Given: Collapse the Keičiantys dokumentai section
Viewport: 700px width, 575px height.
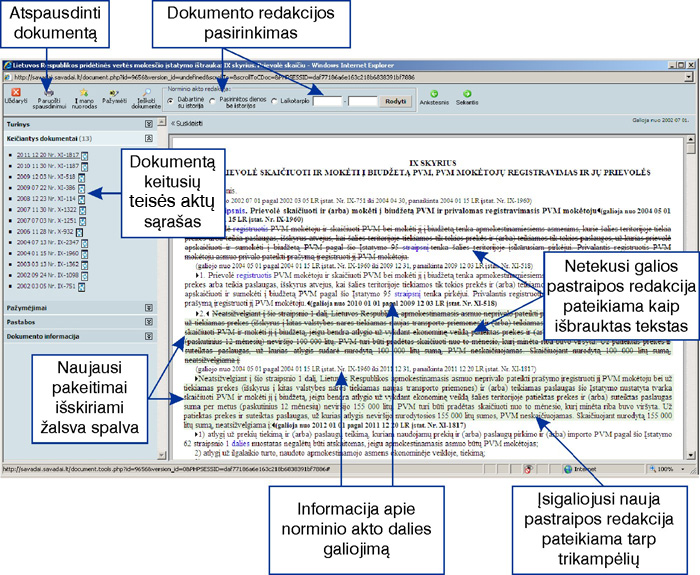Looking at the screenshot, I should click(149, 138).
